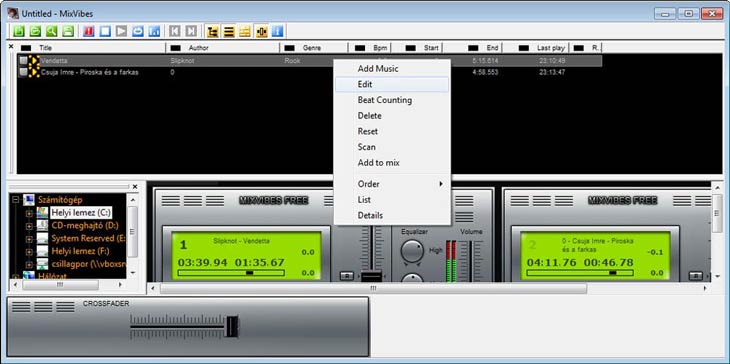Click player 2's green track progress bar
730x364 pixels.
(x=580, y=273)
